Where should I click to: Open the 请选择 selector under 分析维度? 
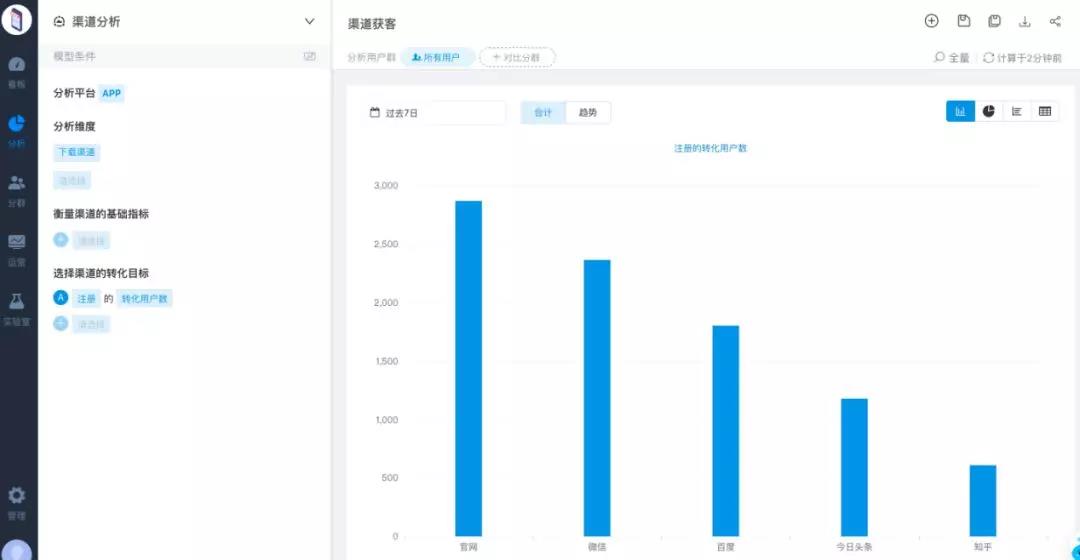72,180
